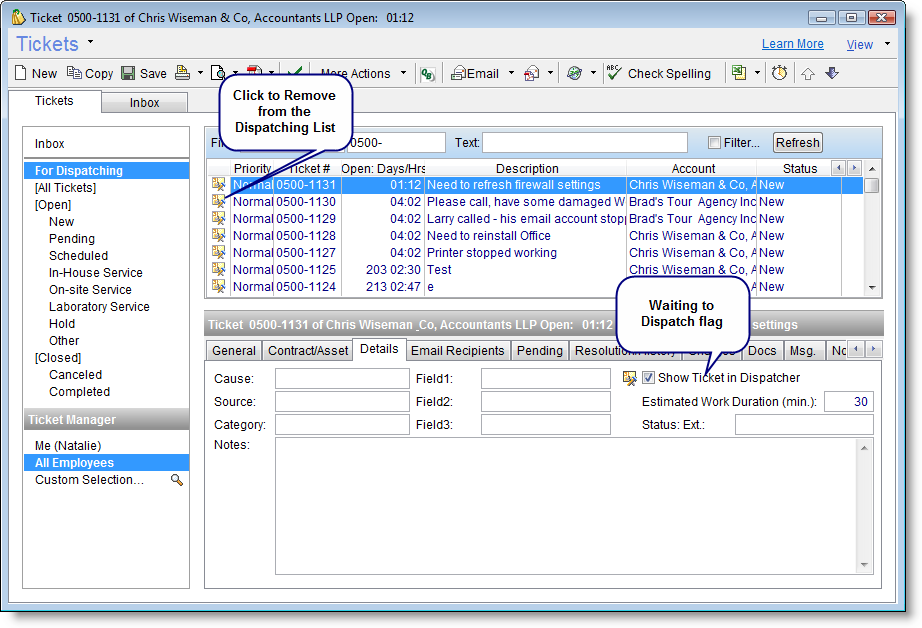Open the Contract/Asset tab
922x628 pixels.
(307, 350)
